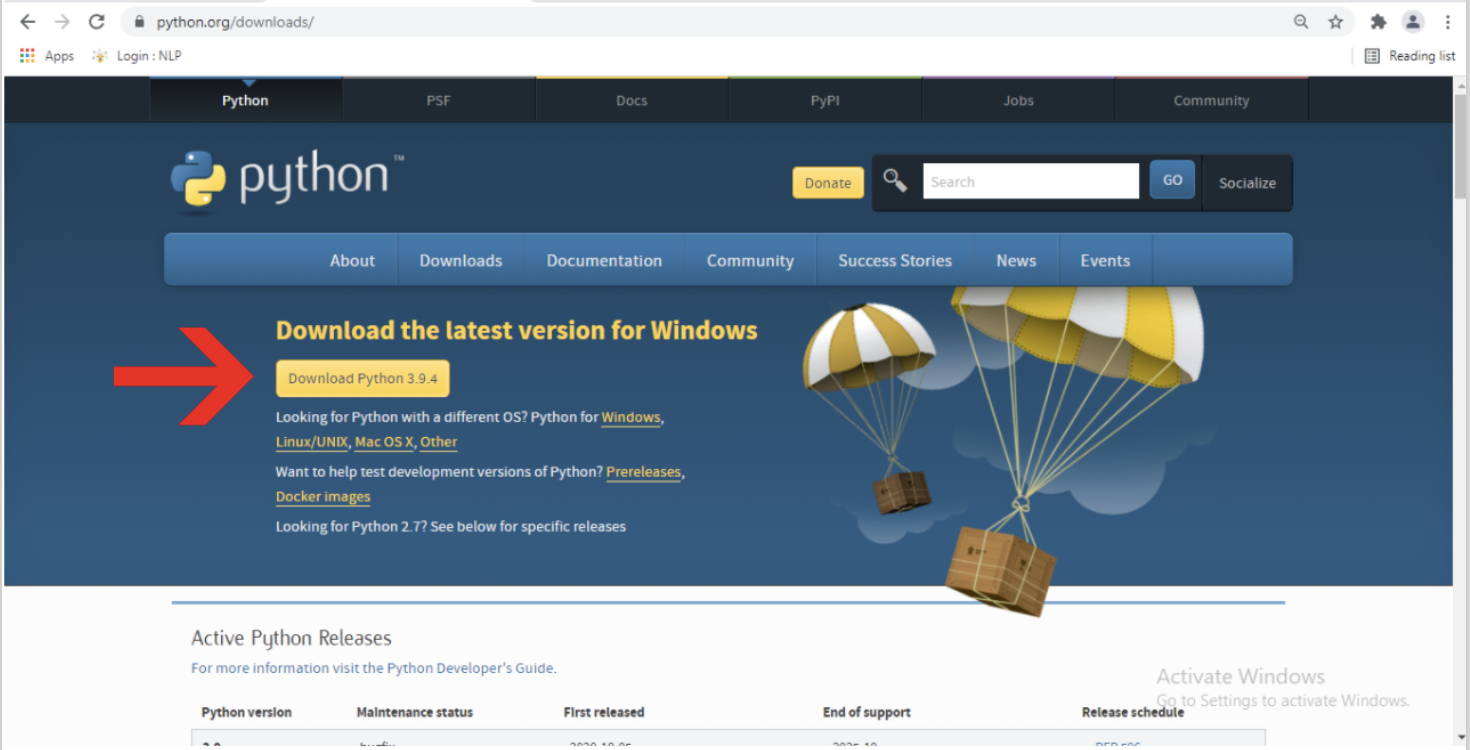Follow the Linux/UNIX link
Viewport: 1470px width, 750px height.
coord(312,442)
